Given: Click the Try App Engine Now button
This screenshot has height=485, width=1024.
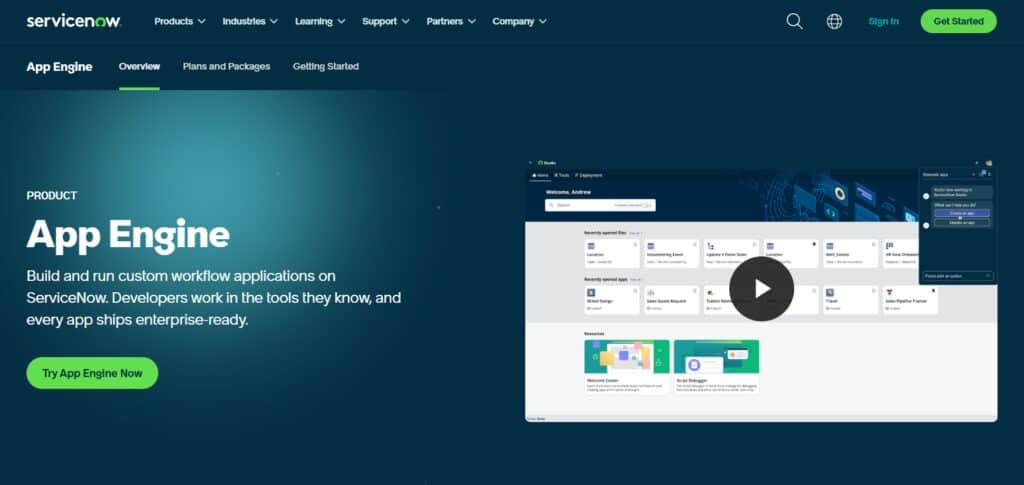Looking at the screenshot, I should click(x=92, y=373).
